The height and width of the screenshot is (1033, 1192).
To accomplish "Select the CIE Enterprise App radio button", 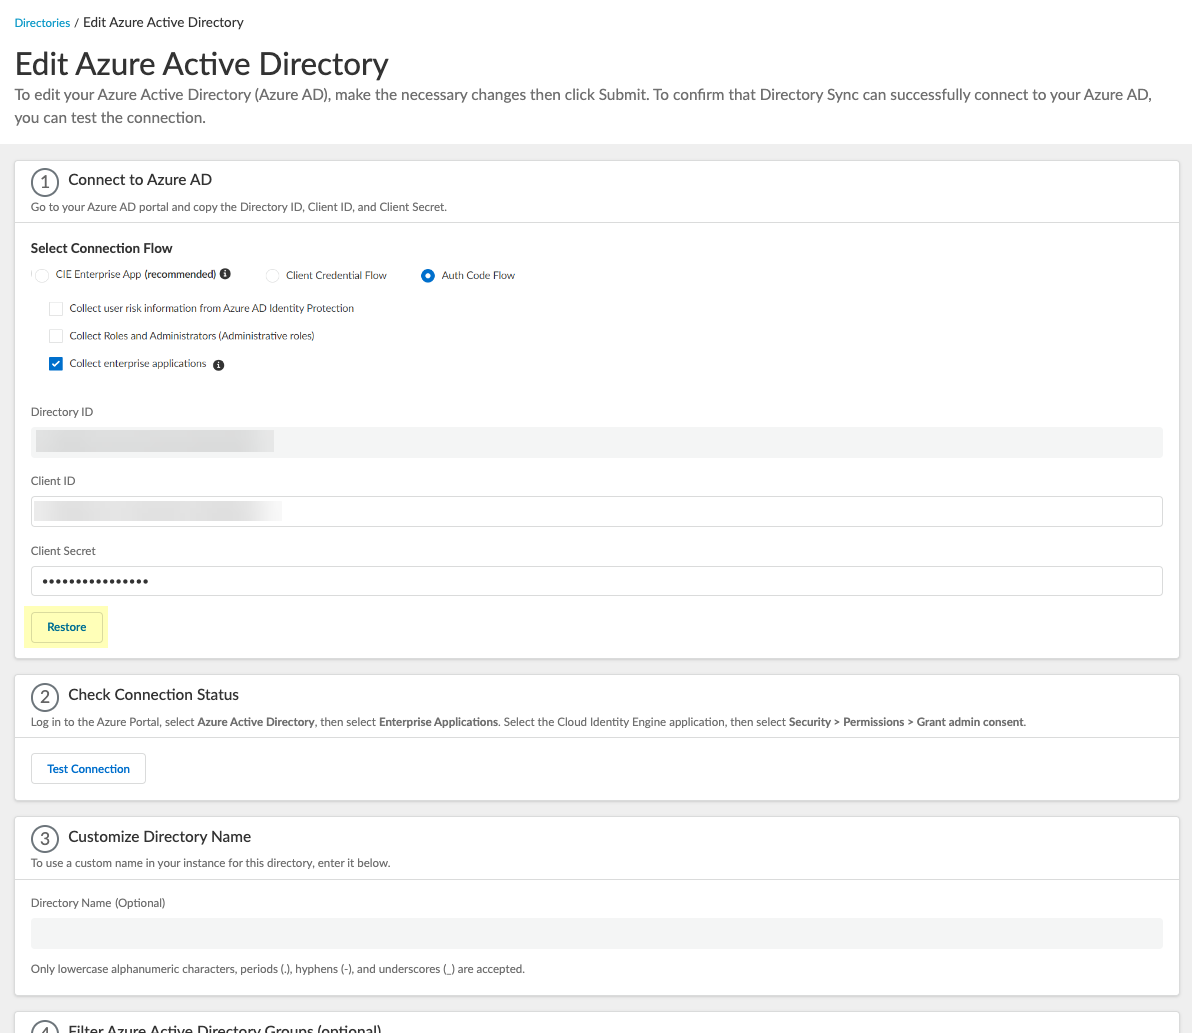I will coord(42,275).
